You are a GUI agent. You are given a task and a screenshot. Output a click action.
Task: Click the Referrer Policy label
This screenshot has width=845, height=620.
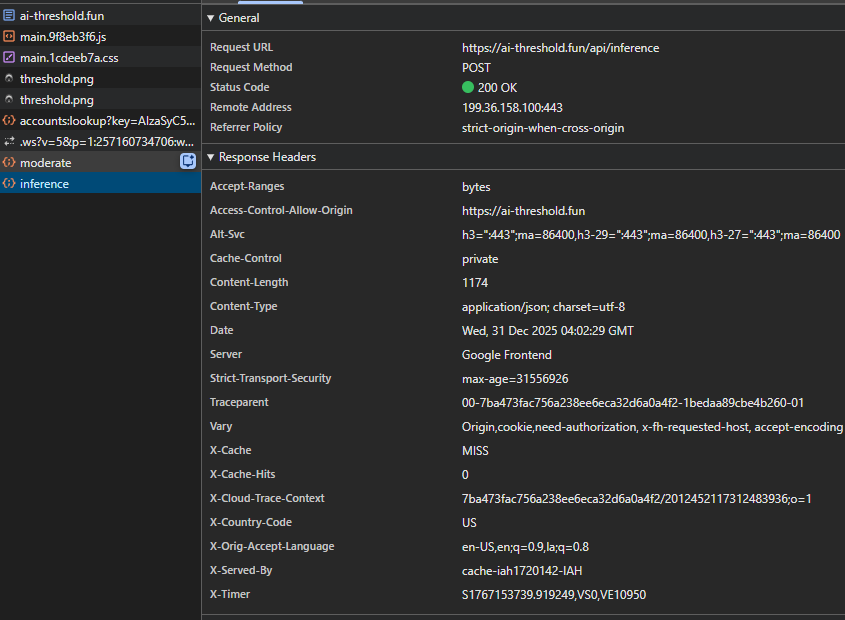246,127
